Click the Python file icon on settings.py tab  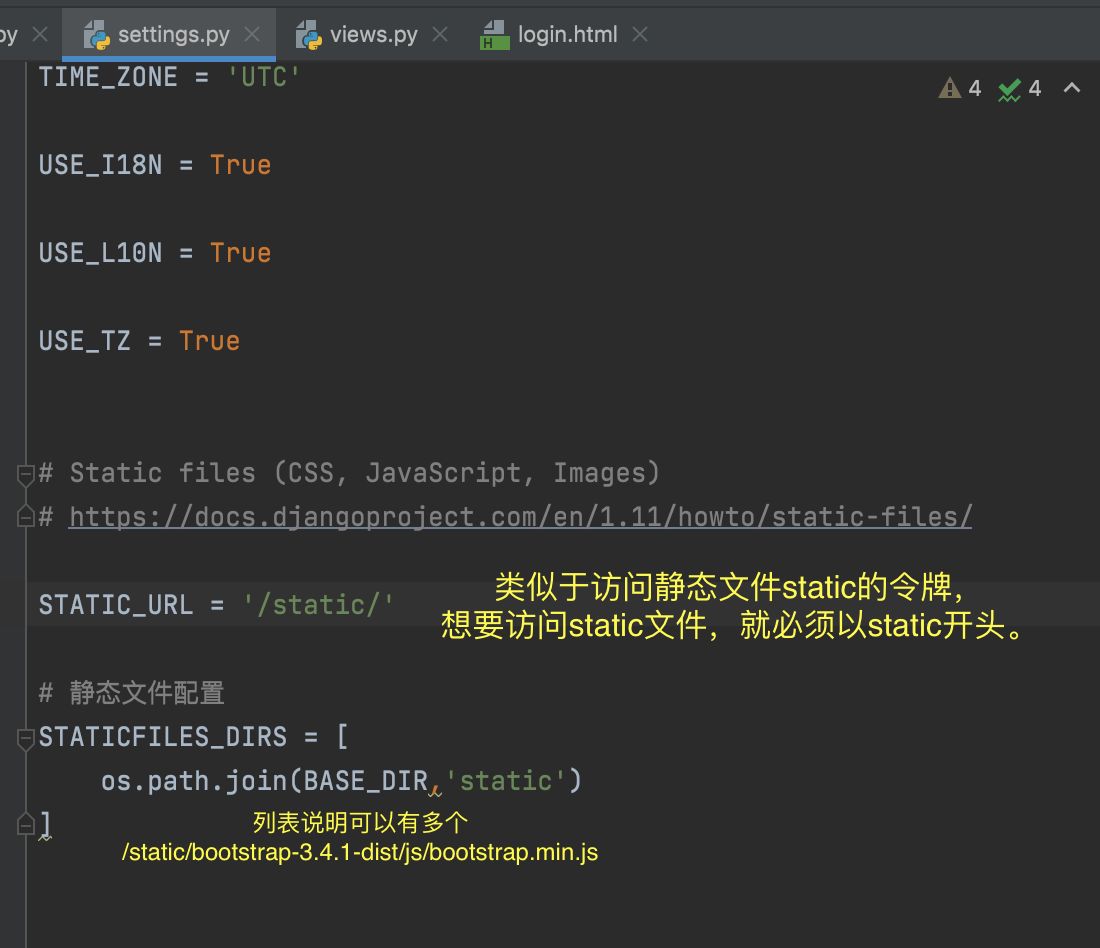[x=97, y=35]
